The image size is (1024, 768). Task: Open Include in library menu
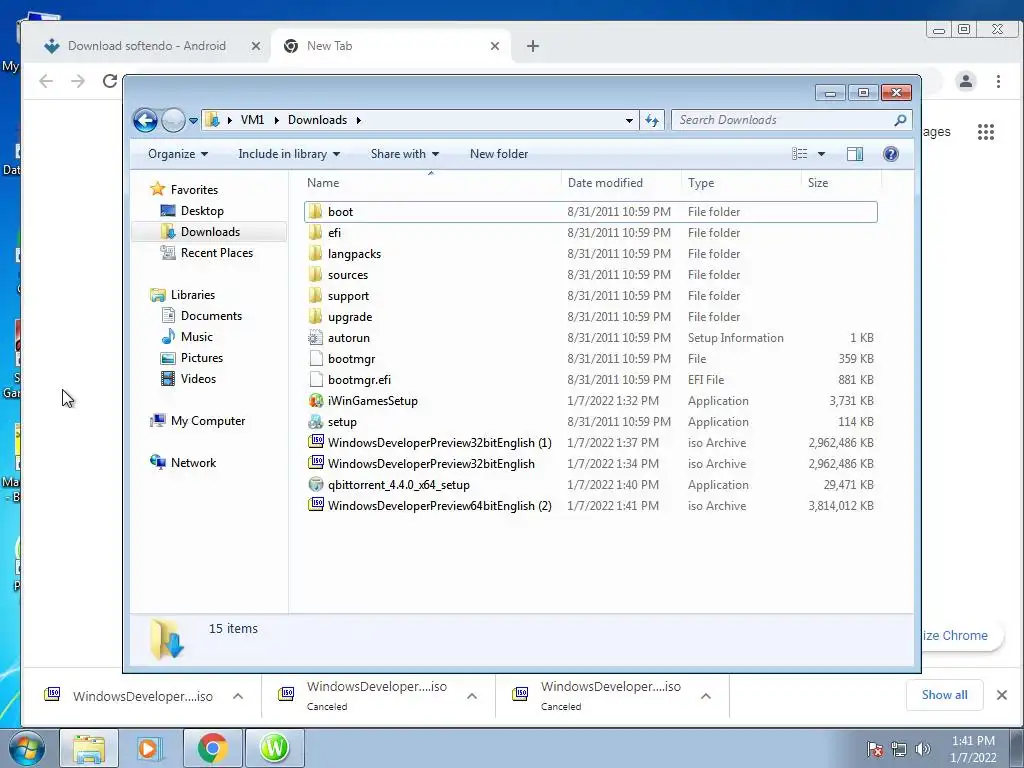(289, 154)
